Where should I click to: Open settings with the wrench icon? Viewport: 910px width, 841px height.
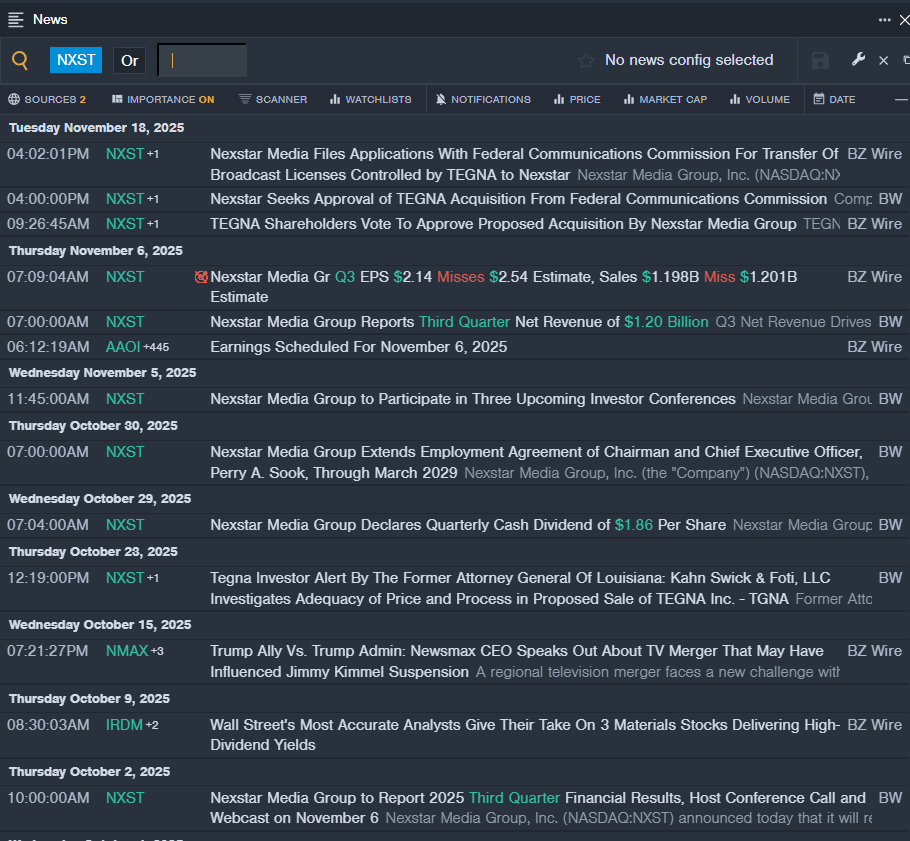tap(858, 60)
